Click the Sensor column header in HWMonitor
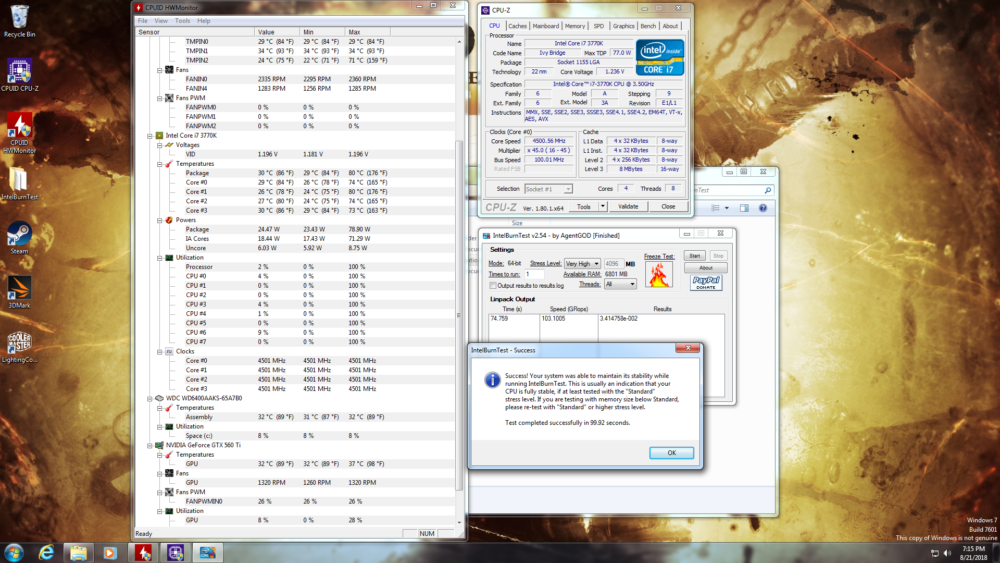1000x563 pixels. tap(195, 32)
